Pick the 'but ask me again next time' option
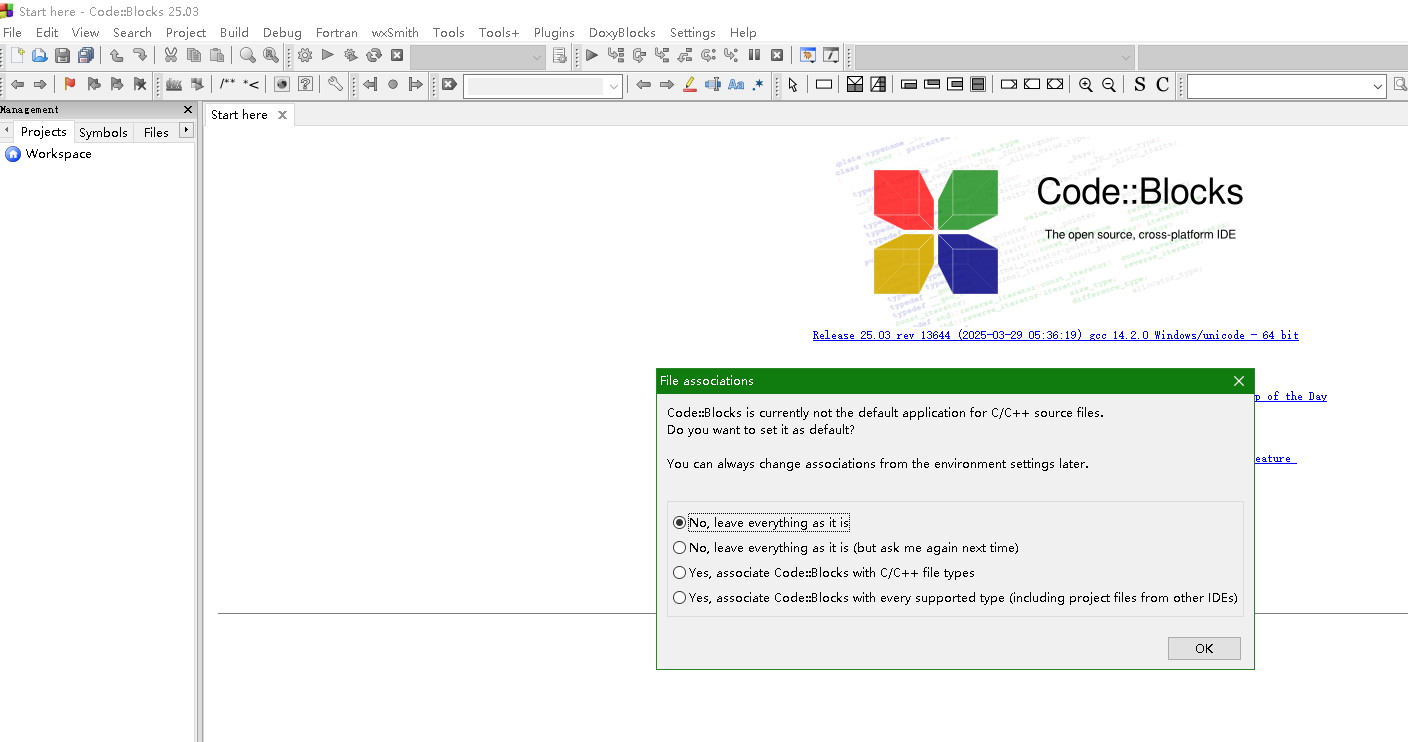This screenshot has height=742, width=1408. coord(680,548)
